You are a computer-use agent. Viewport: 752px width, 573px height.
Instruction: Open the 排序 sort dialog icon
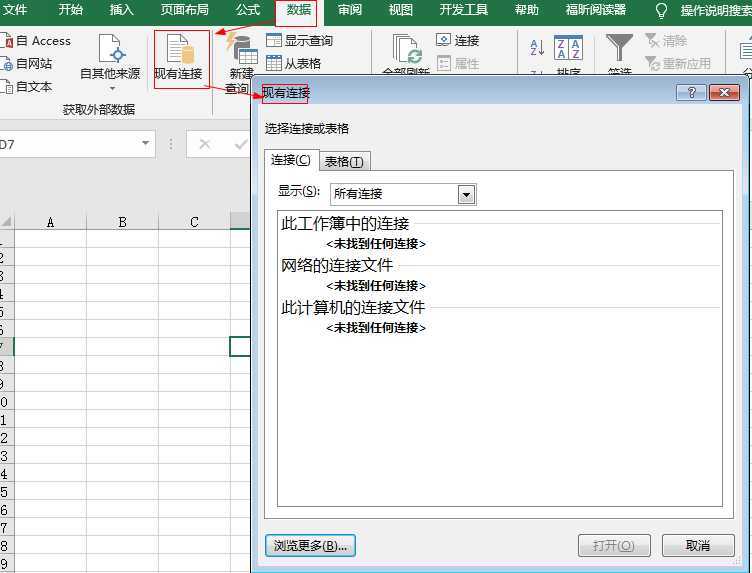pyautogui.click(x=568, y=48)
